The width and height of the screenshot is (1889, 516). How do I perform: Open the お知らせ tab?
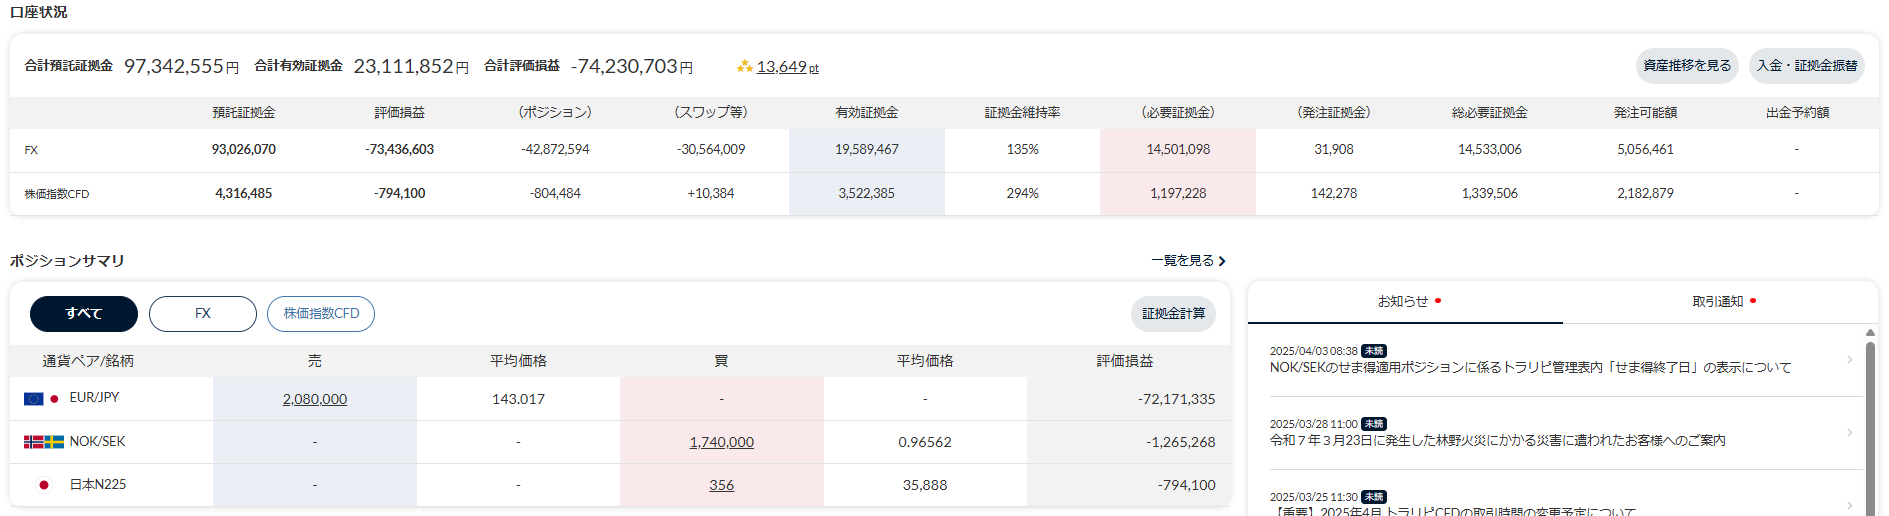click(1404, 301)
